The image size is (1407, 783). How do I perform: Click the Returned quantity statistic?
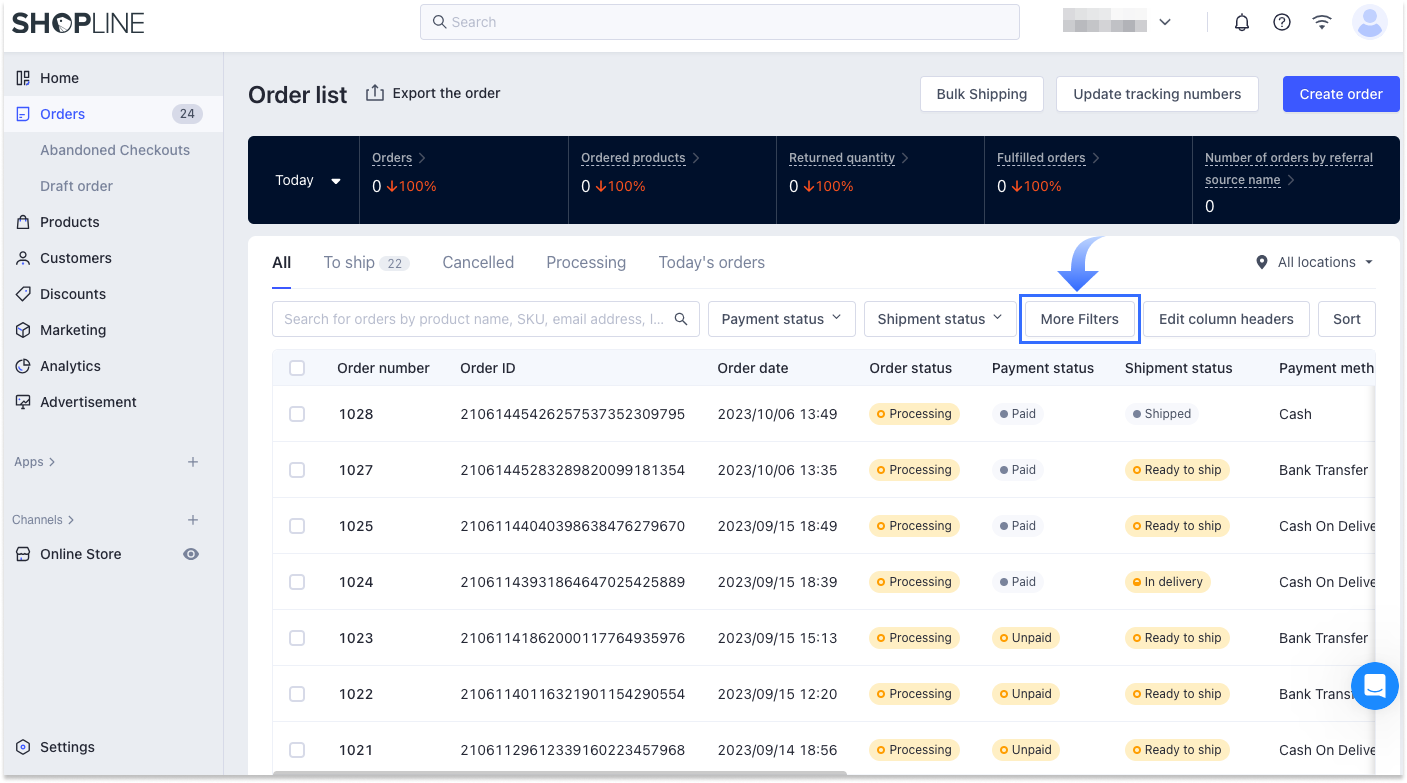click(x=842, y=158)
